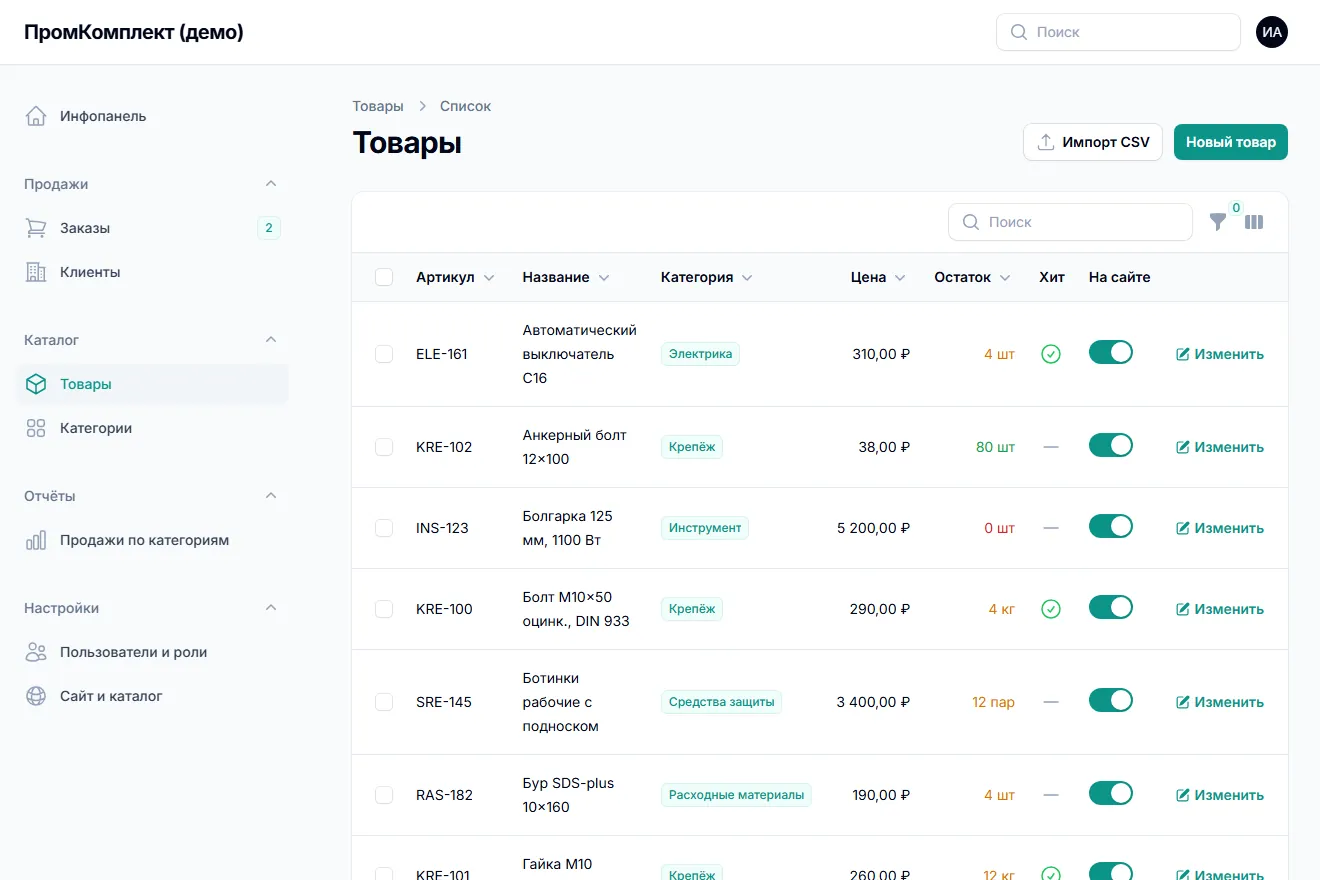This screenshot has height=880, width=1320.
Task: Click the cart icon next to Заказы
Action: tap(36, 228)
